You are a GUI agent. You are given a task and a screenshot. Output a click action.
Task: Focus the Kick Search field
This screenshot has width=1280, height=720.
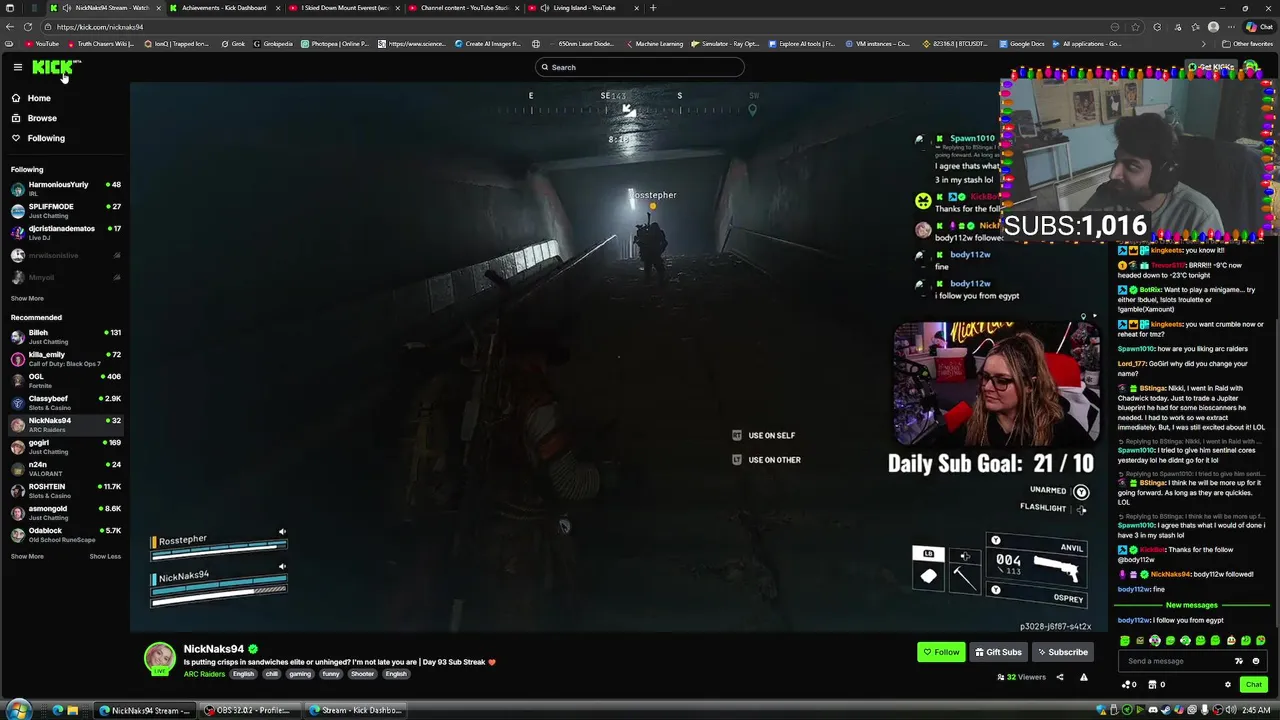640,67
